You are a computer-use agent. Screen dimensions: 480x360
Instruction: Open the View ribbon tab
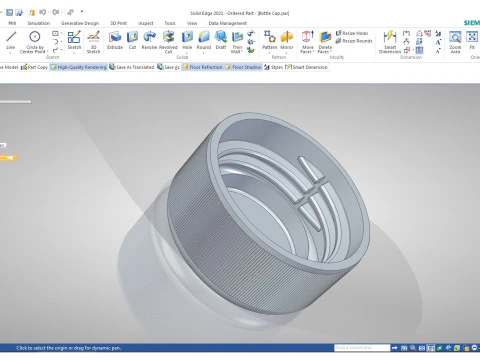pos(192,23)
